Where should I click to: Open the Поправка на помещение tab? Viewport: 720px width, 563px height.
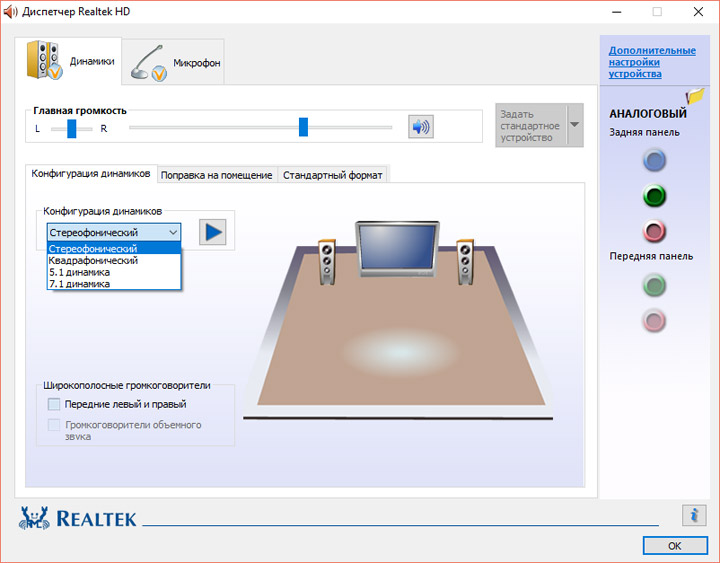[x=217, y=175]
